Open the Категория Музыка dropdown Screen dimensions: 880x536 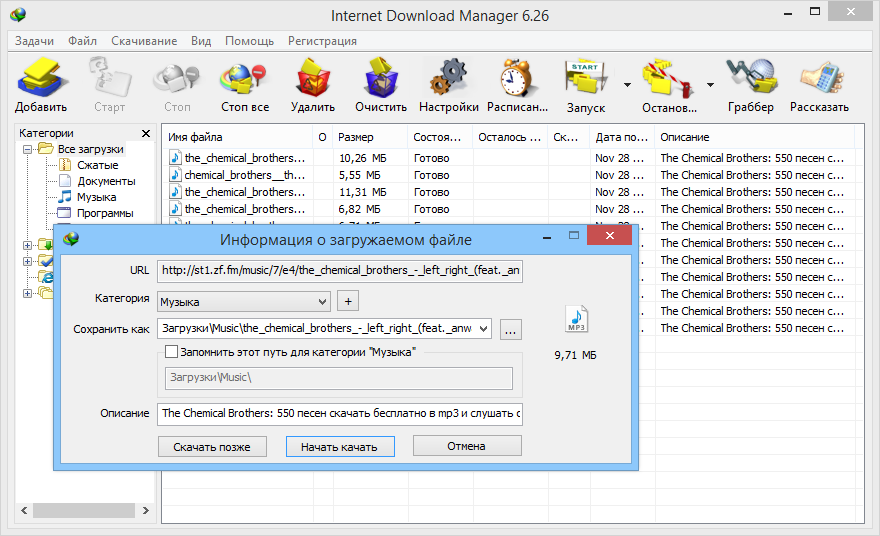coord(244,301)
